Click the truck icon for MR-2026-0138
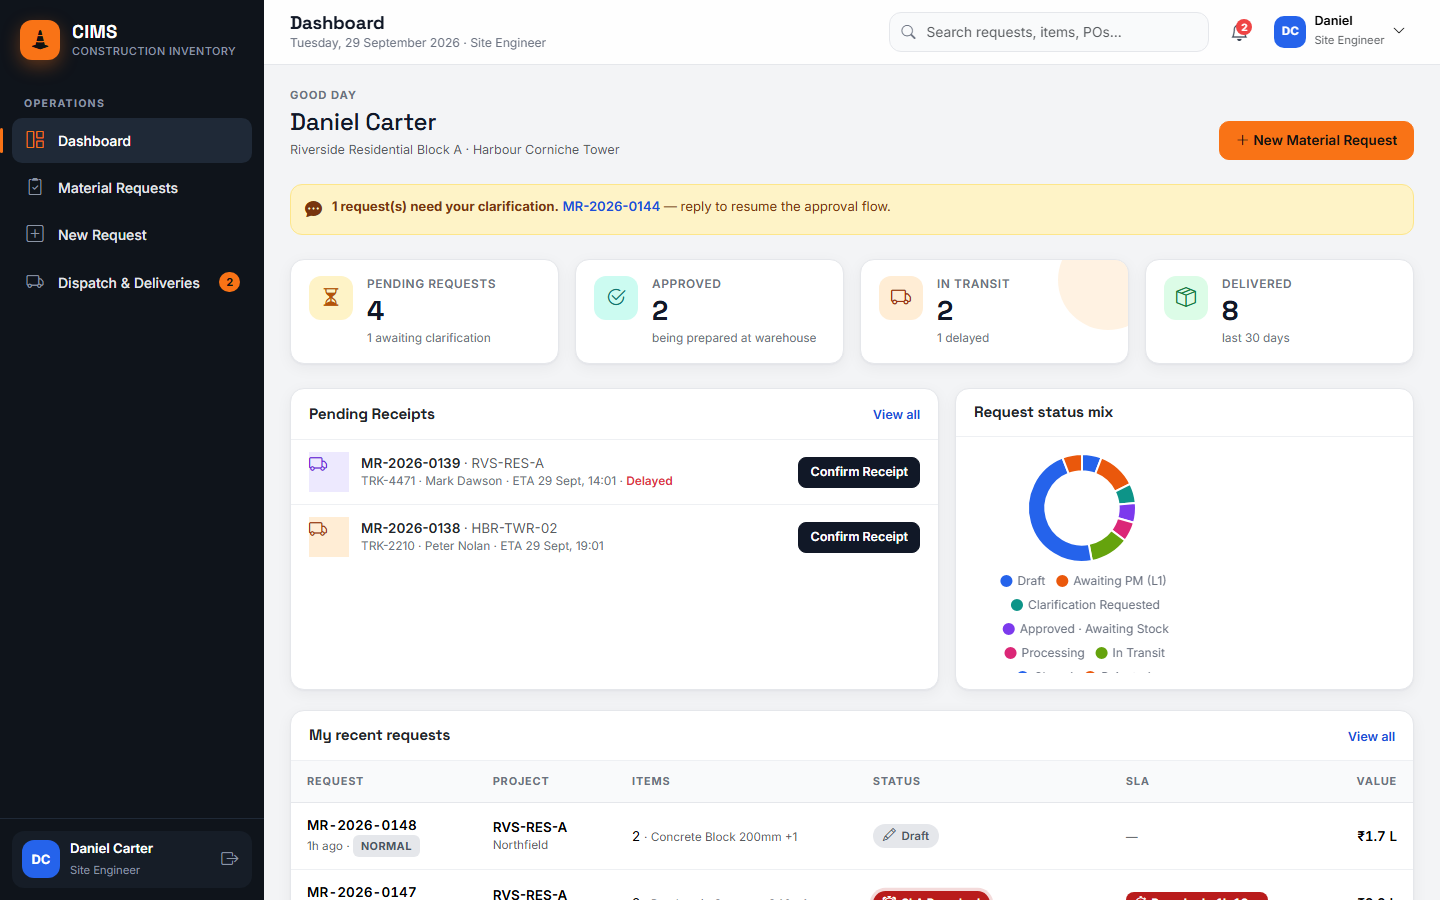Viewport: 1440px width, 900px height. point(318,529)
